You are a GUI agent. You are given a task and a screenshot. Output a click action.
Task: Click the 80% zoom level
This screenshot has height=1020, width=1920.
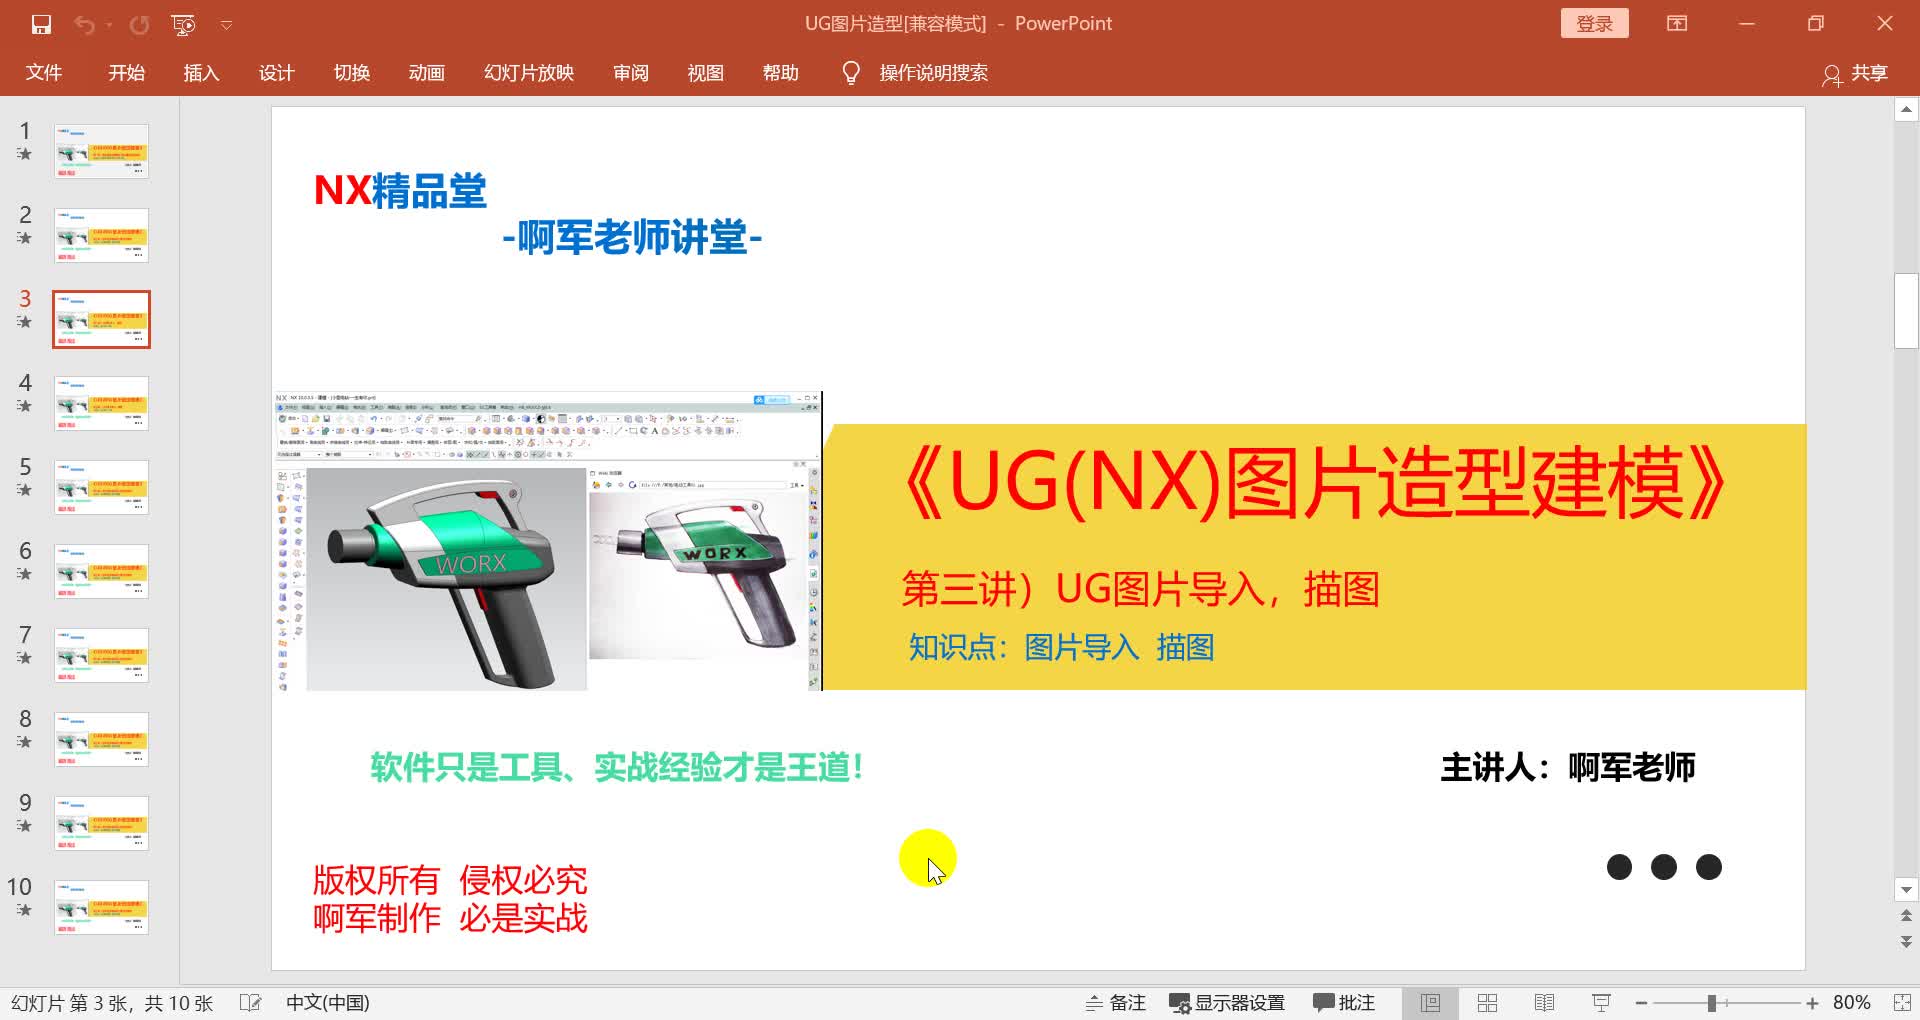click(x=1852, y=1002)
